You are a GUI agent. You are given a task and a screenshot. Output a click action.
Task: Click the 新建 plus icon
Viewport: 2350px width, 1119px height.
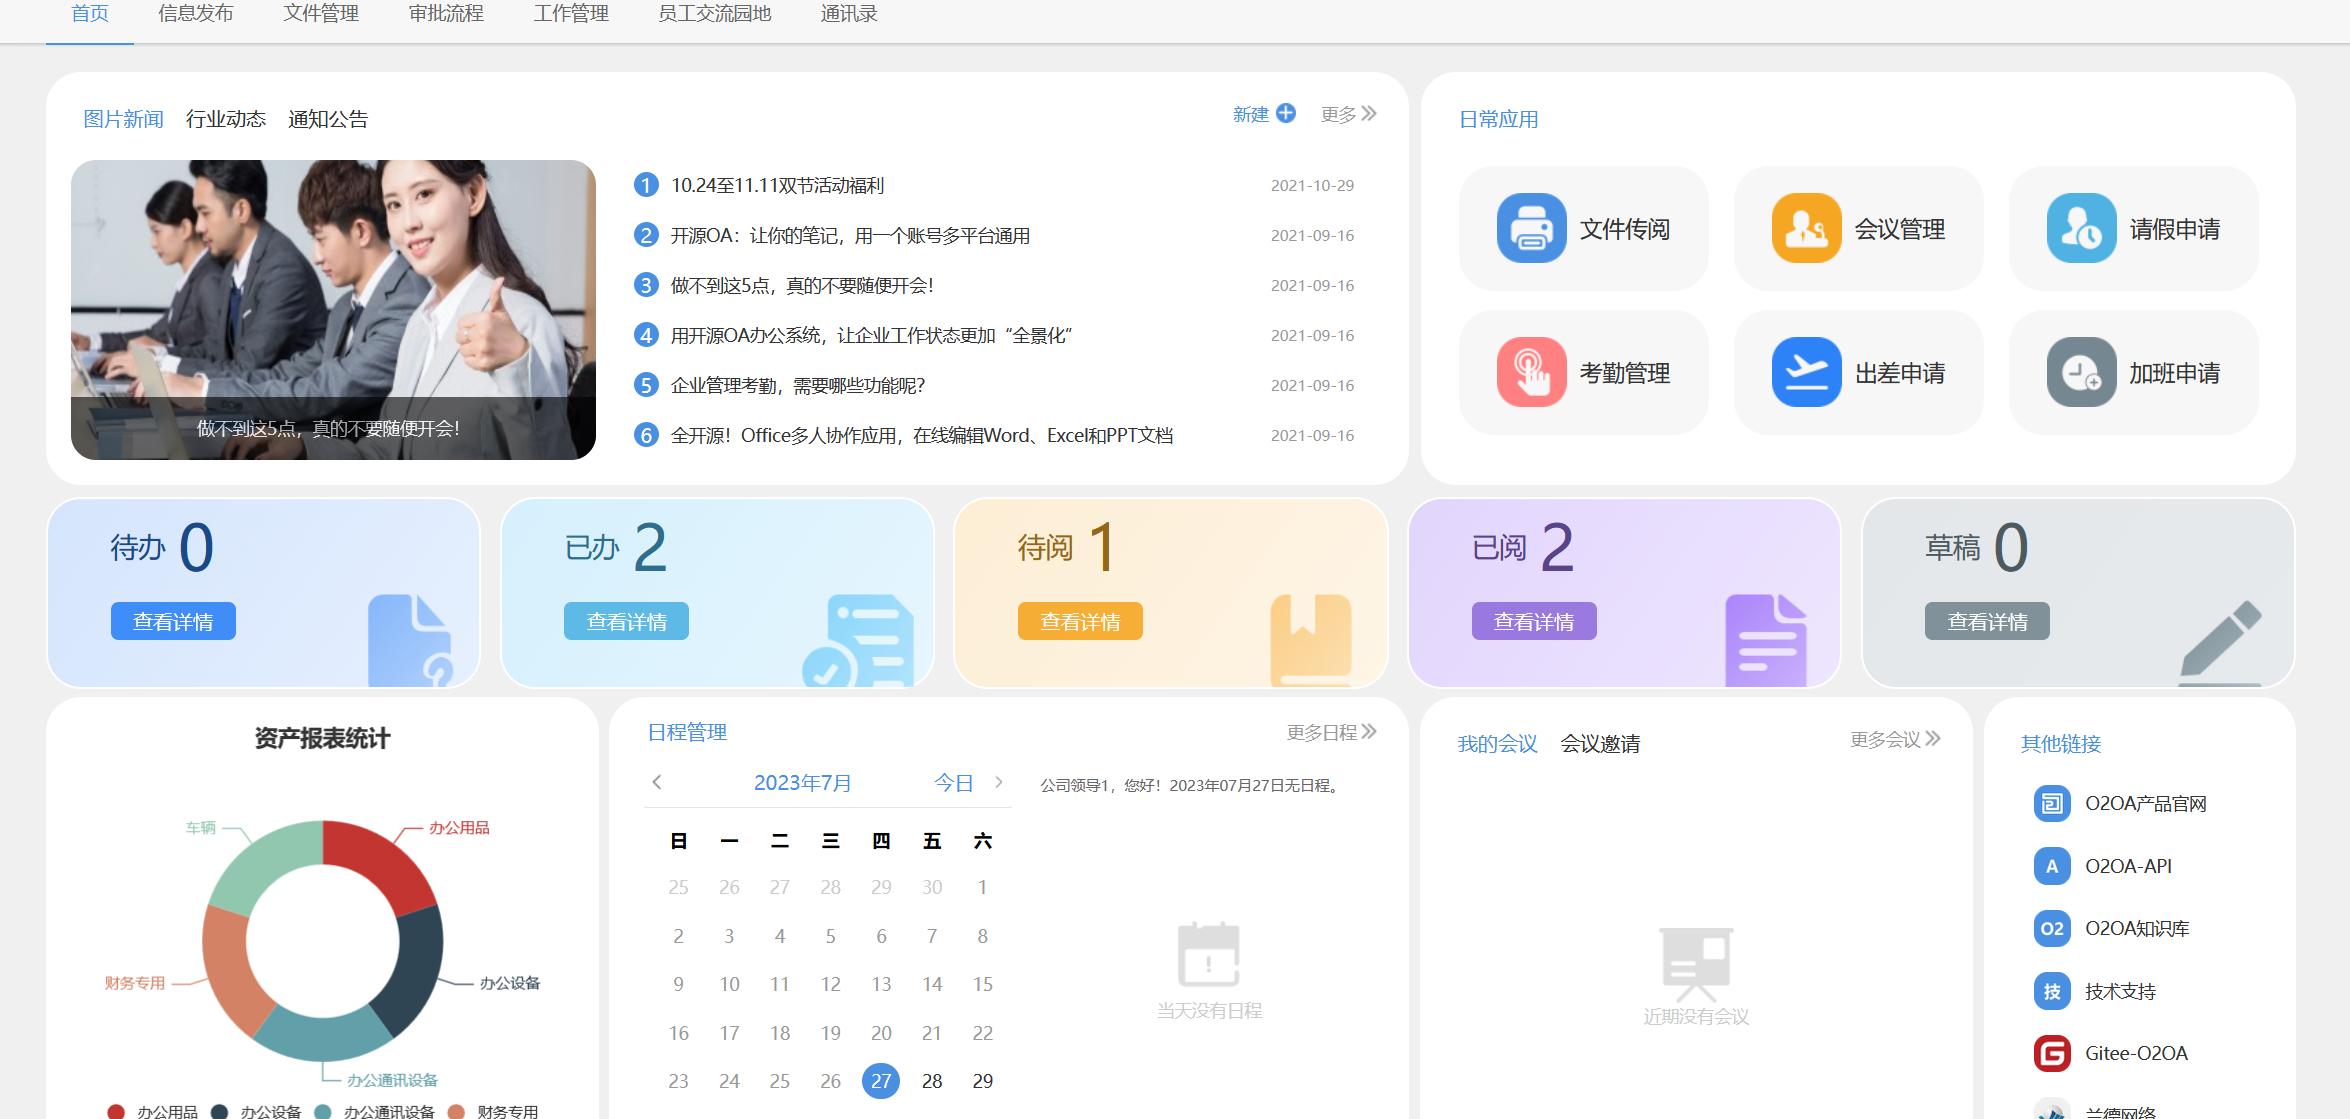click(1286, 114)
